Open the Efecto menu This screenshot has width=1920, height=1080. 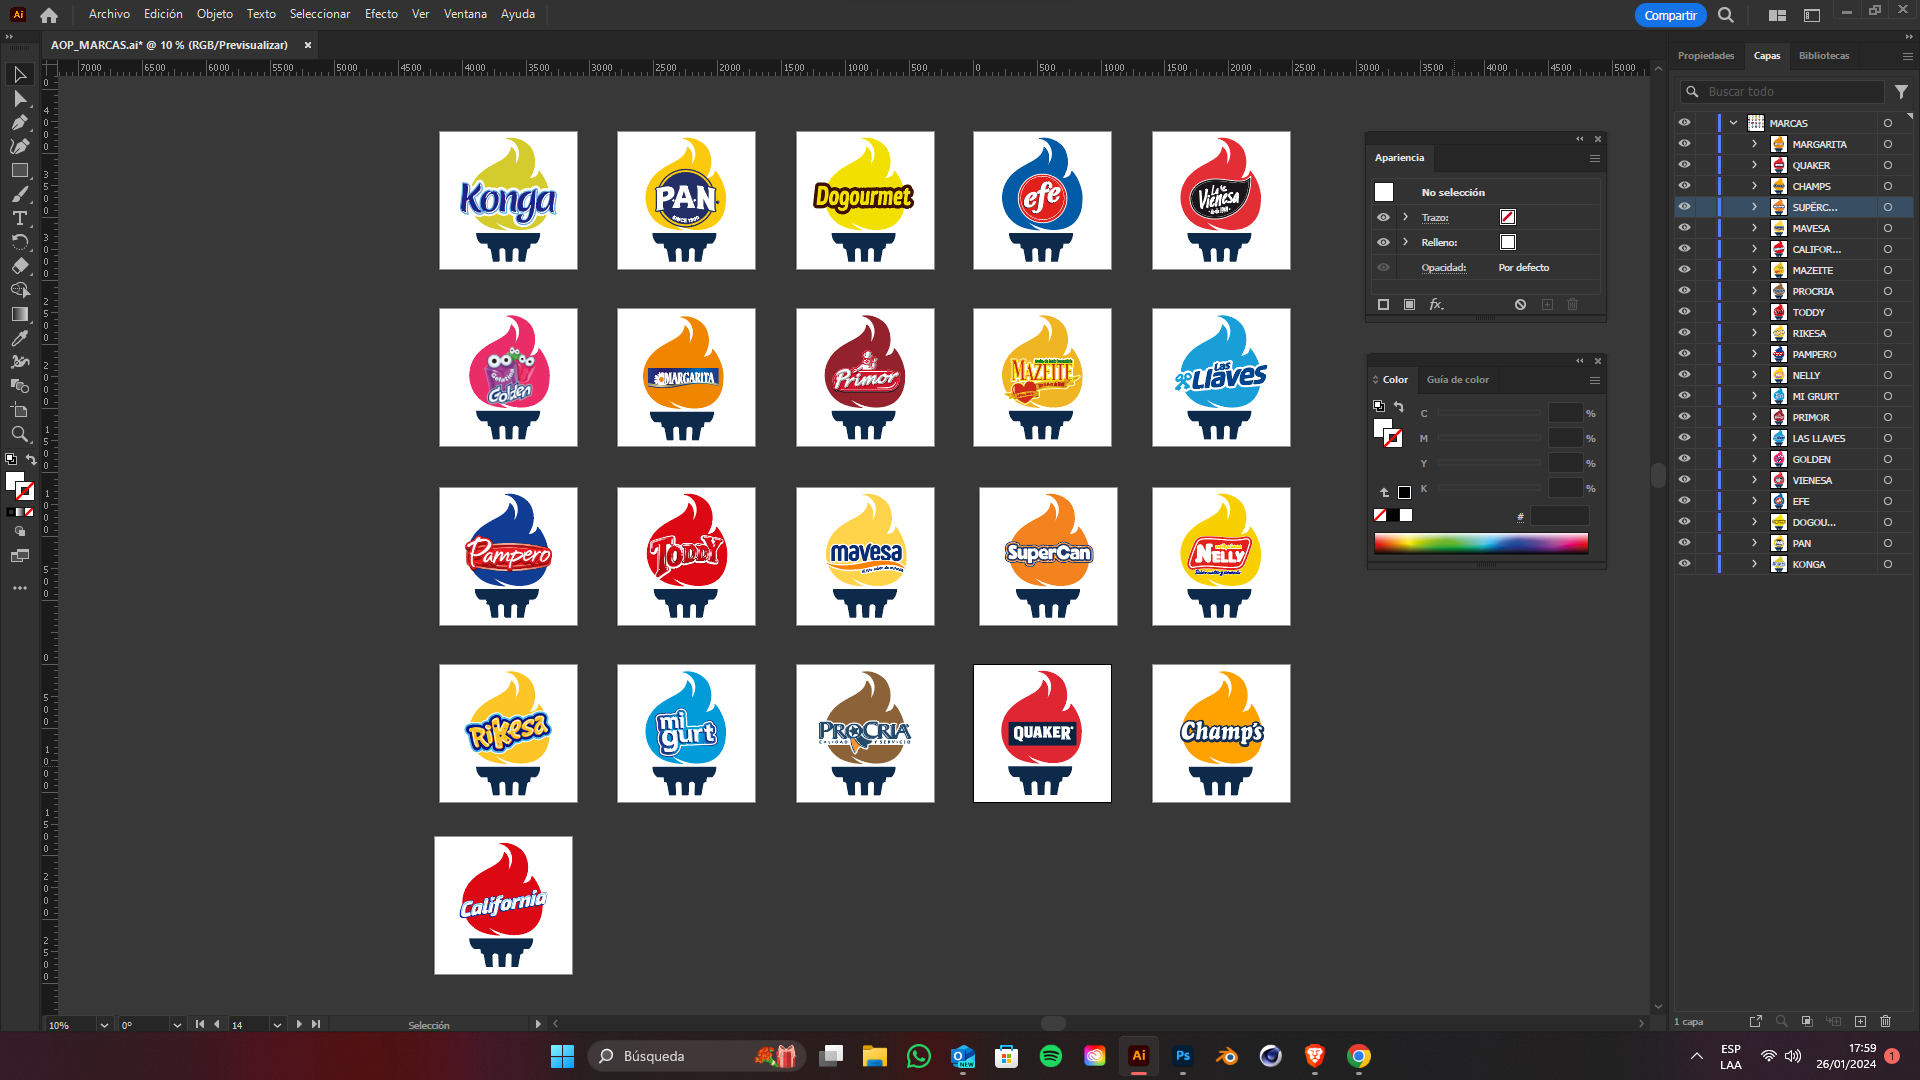(x=380, y=14)
